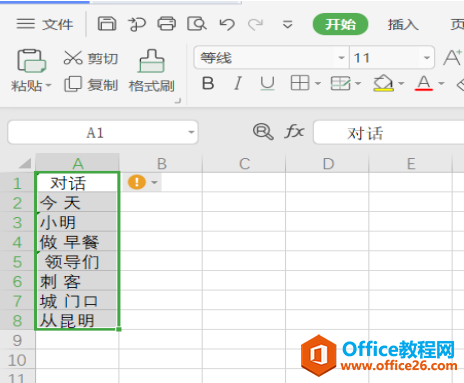Click cell containing 从昆明
This screenshot has height=383, width=464.
point(77,320)
